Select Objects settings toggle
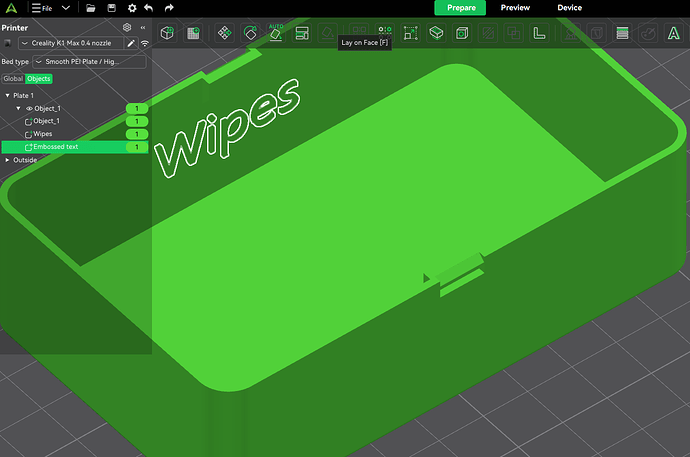The image size is (690, 457). pos(39,78)
